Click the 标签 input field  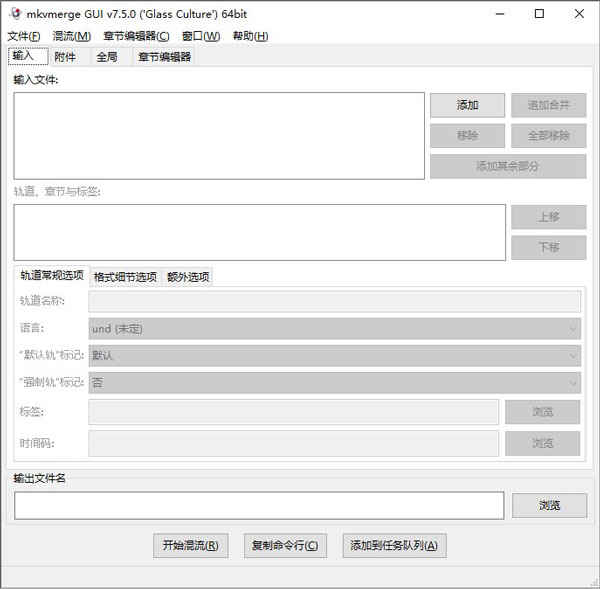point(293,412)
